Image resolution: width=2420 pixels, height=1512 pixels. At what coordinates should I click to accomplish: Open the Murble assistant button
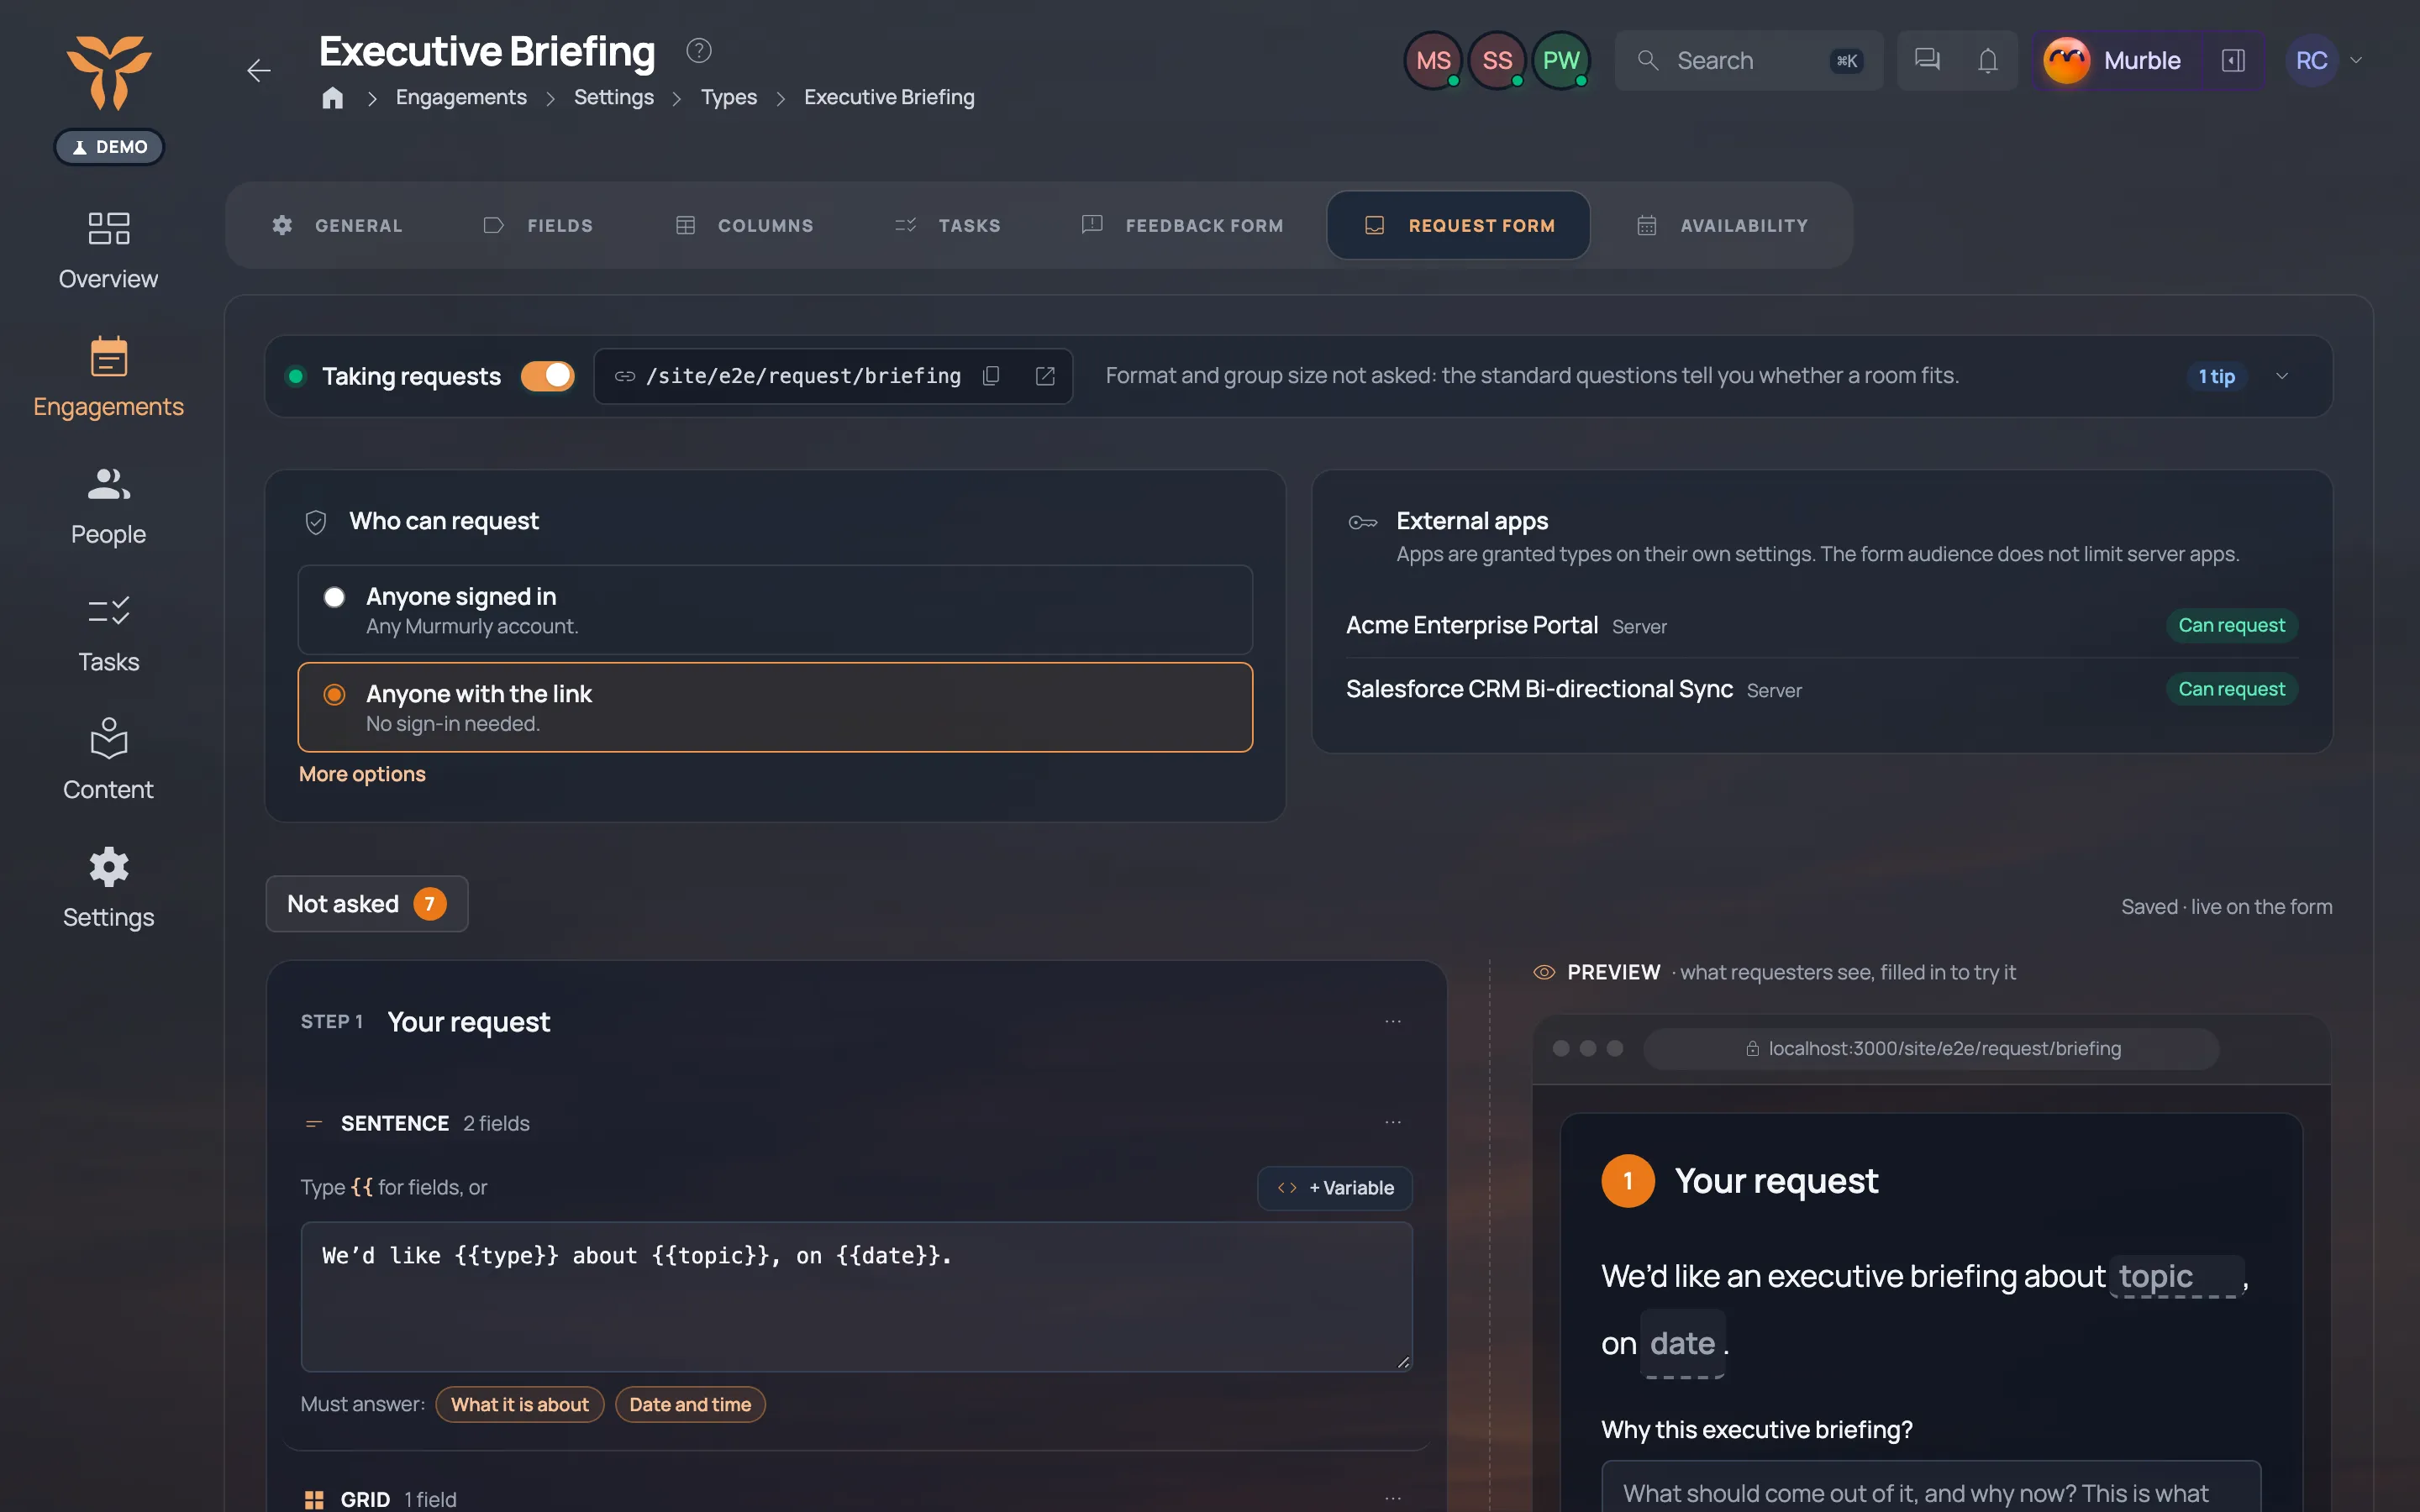pyautogui.click(x=2113, y=60)
